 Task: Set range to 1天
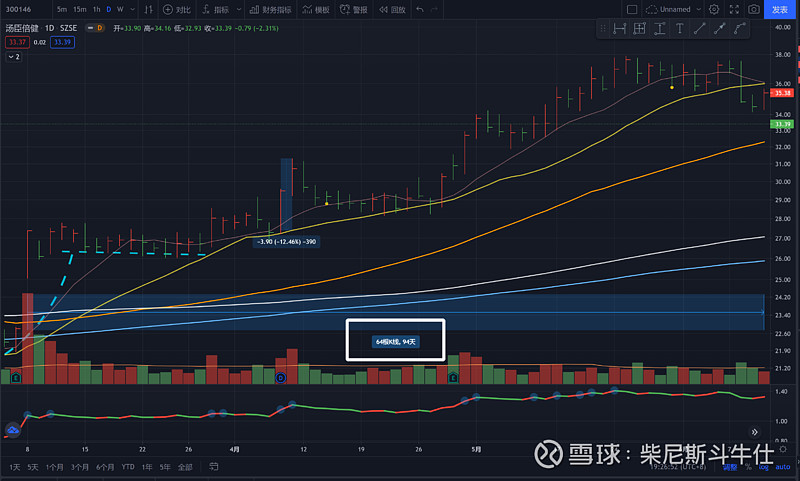point(15,467)
